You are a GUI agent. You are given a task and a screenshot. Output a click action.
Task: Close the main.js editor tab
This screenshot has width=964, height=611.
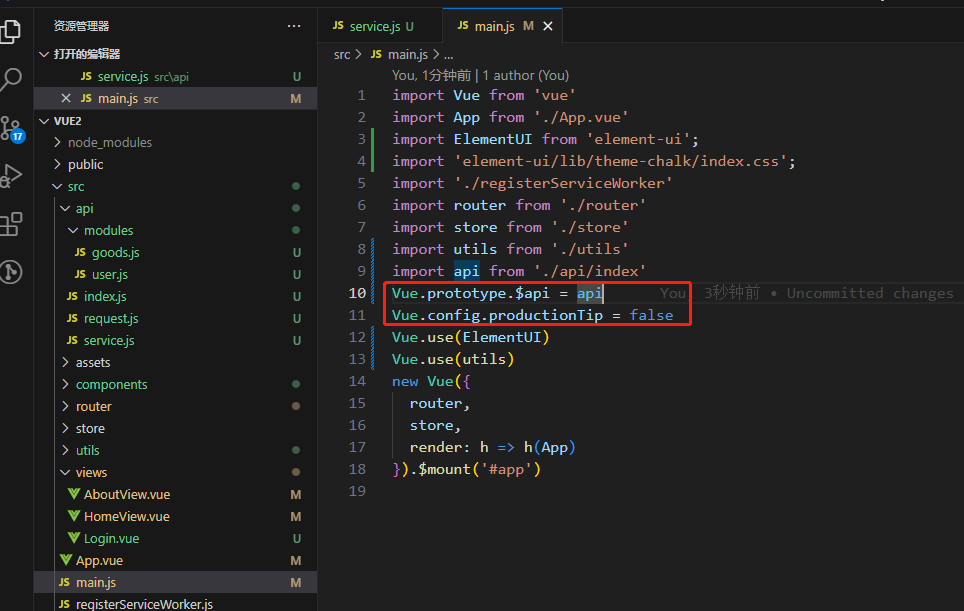pos(548,26)
